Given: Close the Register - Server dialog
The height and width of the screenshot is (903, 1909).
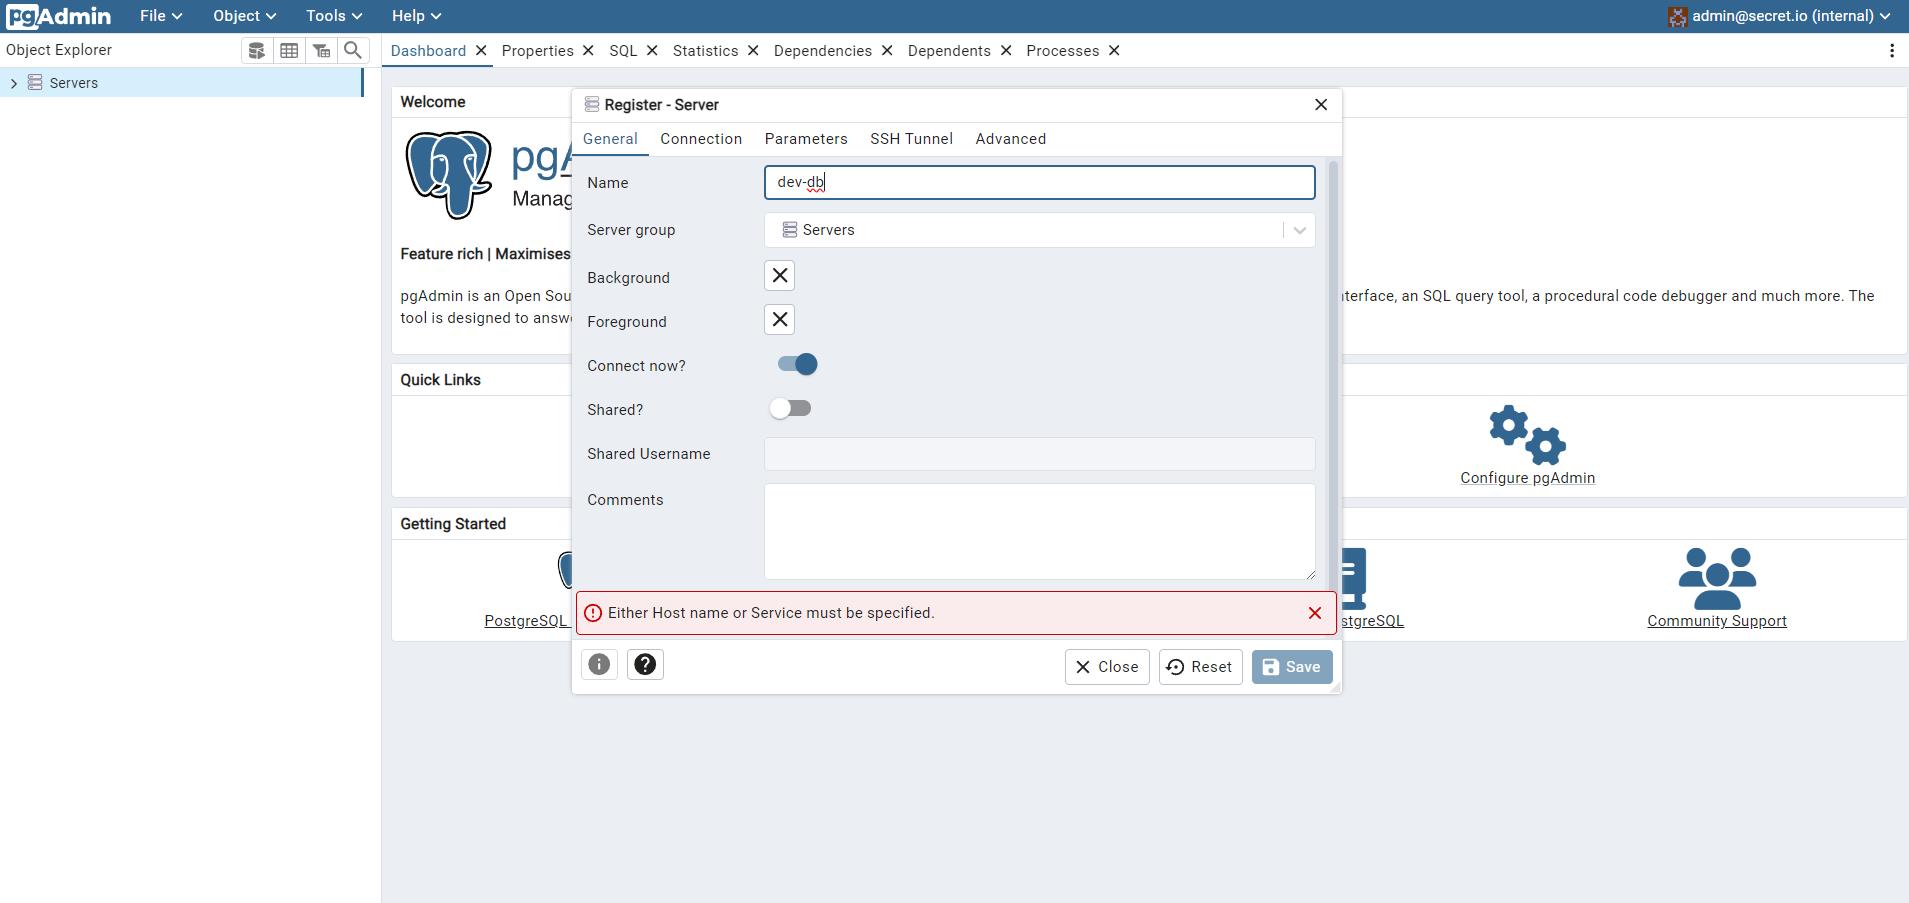Looking at the screenshot, I should coord(1321,105).
